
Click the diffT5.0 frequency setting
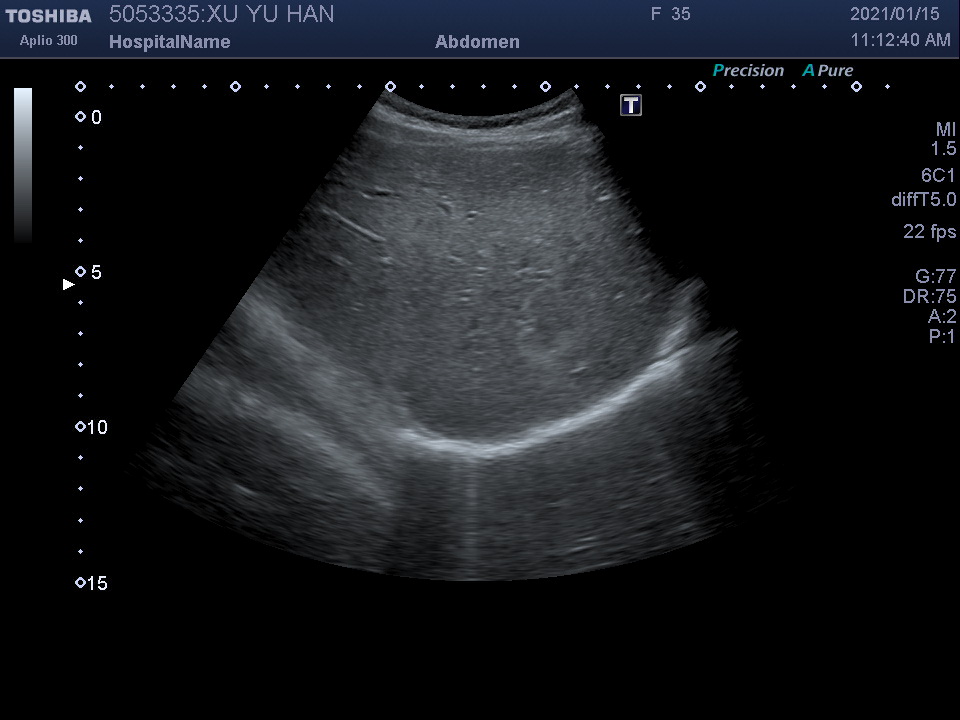[923, 200]
